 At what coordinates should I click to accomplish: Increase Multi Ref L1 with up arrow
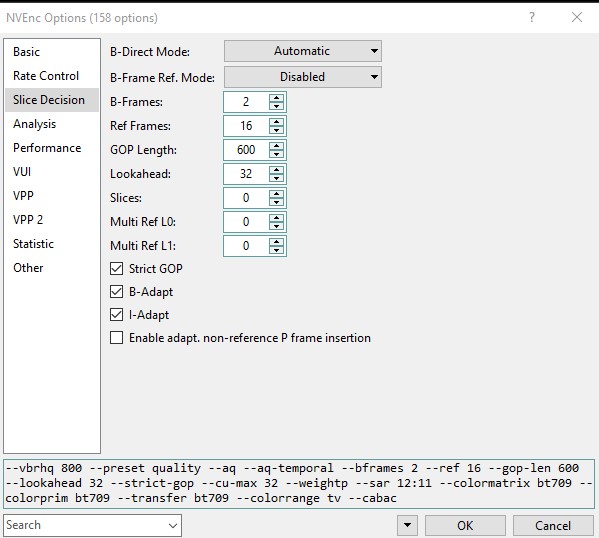[x=276, y=242]
